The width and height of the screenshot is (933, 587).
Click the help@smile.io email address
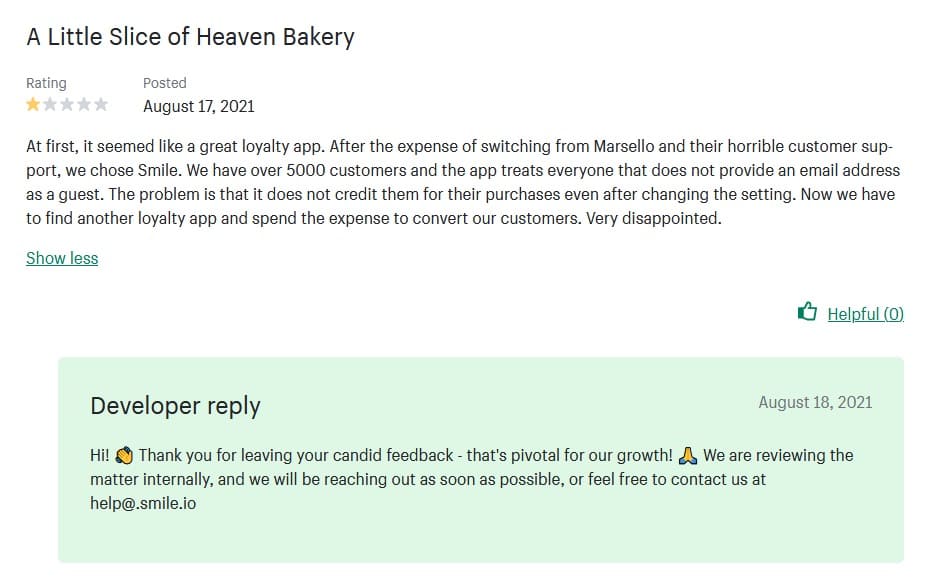(x=143, y=503)
